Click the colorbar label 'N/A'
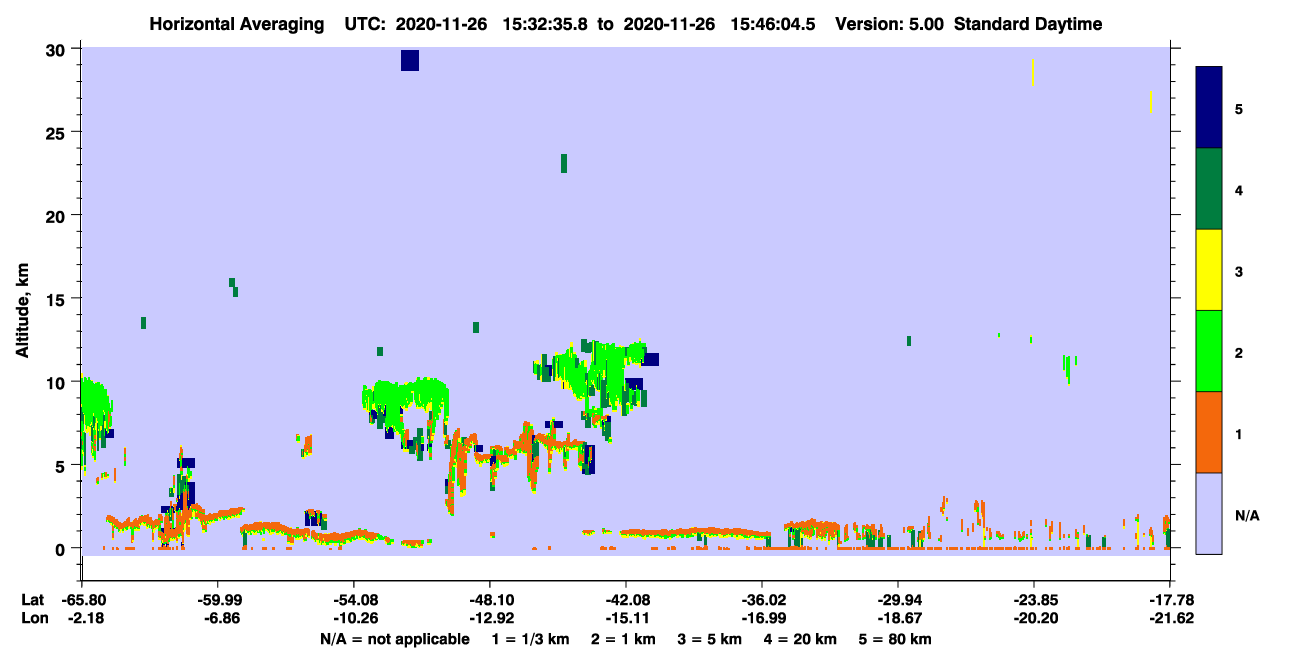1300x667 pixels. tap(1246, 516)
